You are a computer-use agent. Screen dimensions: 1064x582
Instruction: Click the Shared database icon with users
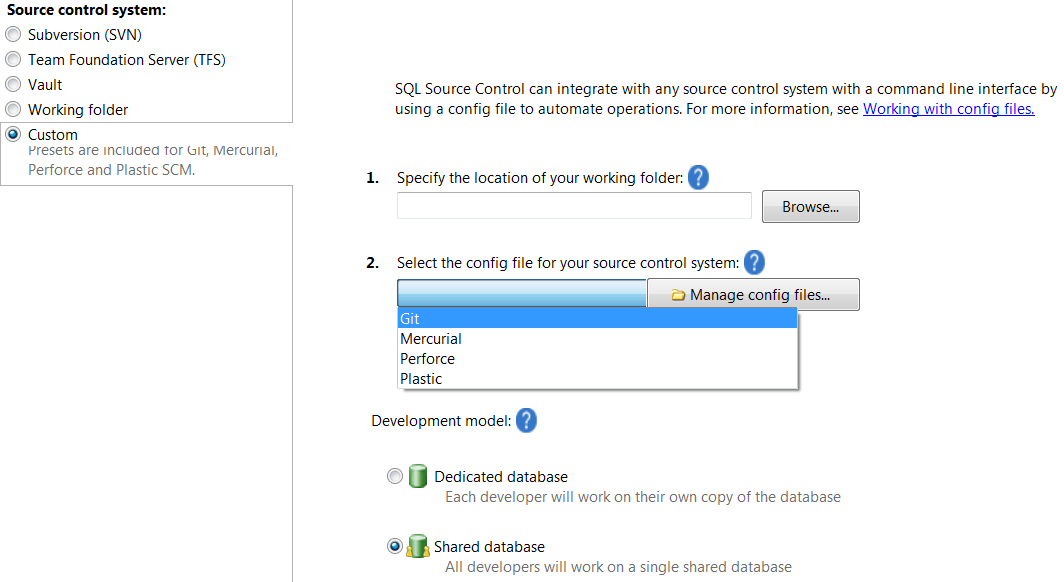(417, 546)
